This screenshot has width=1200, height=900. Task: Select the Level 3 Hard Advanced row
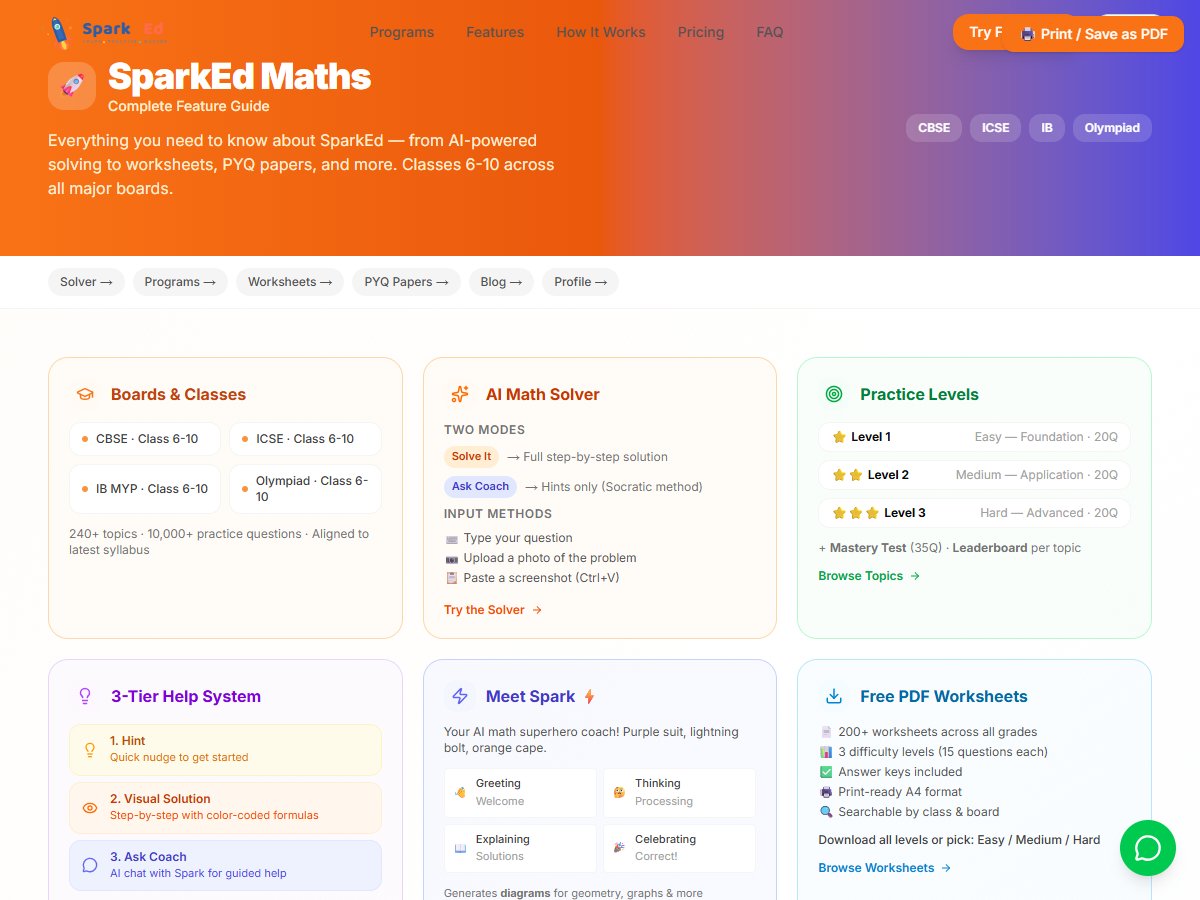click(x=974, y=513)
